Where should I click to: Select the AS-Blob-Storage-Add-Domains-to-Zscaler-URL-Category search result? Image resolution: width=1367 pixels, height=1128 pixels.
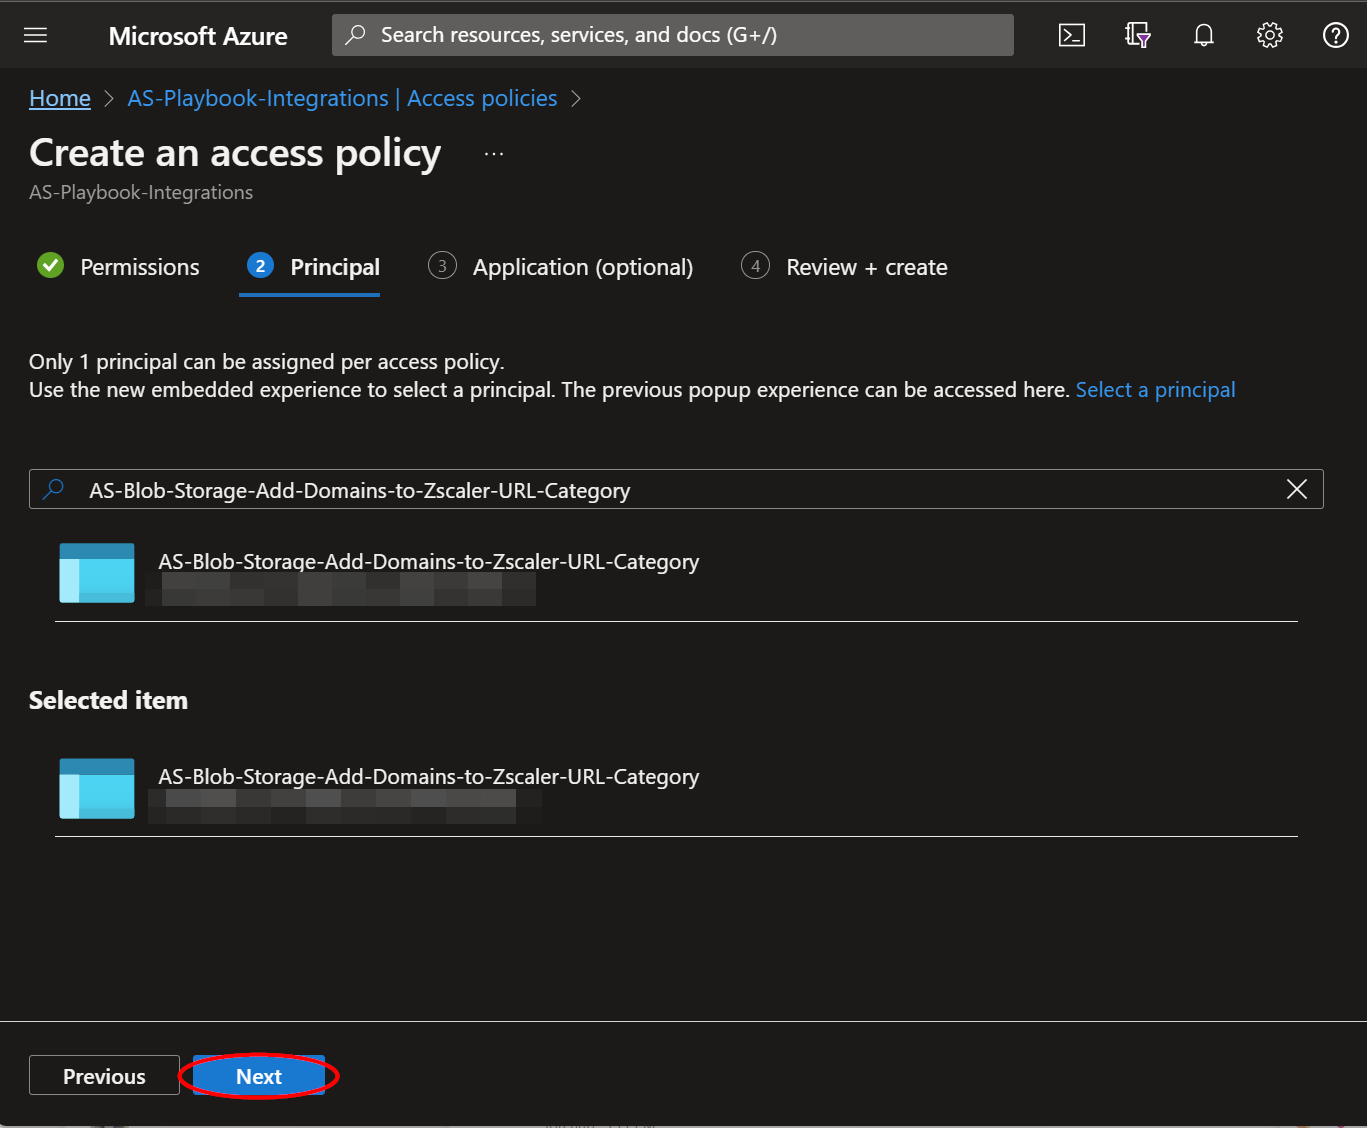[676, 574]
